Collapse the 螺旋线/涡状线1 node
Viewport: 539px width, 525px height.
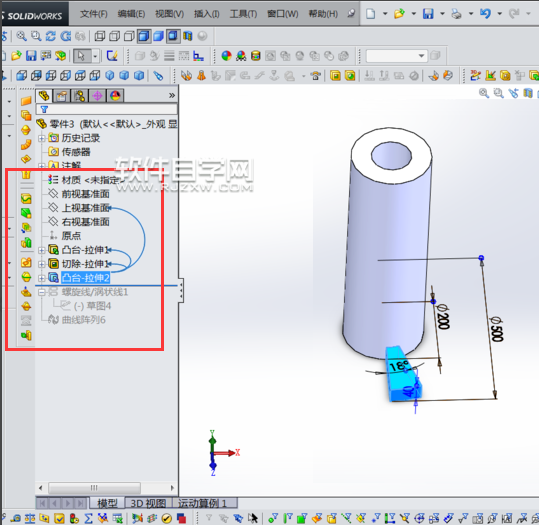[x=42, y=292]
